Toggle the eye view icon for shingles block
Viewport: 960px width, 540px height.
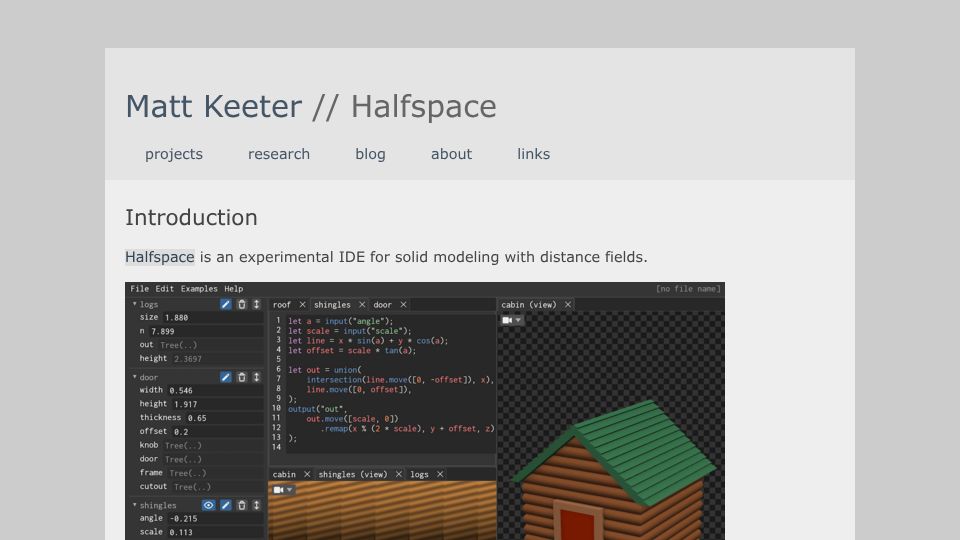pos(209,505)
